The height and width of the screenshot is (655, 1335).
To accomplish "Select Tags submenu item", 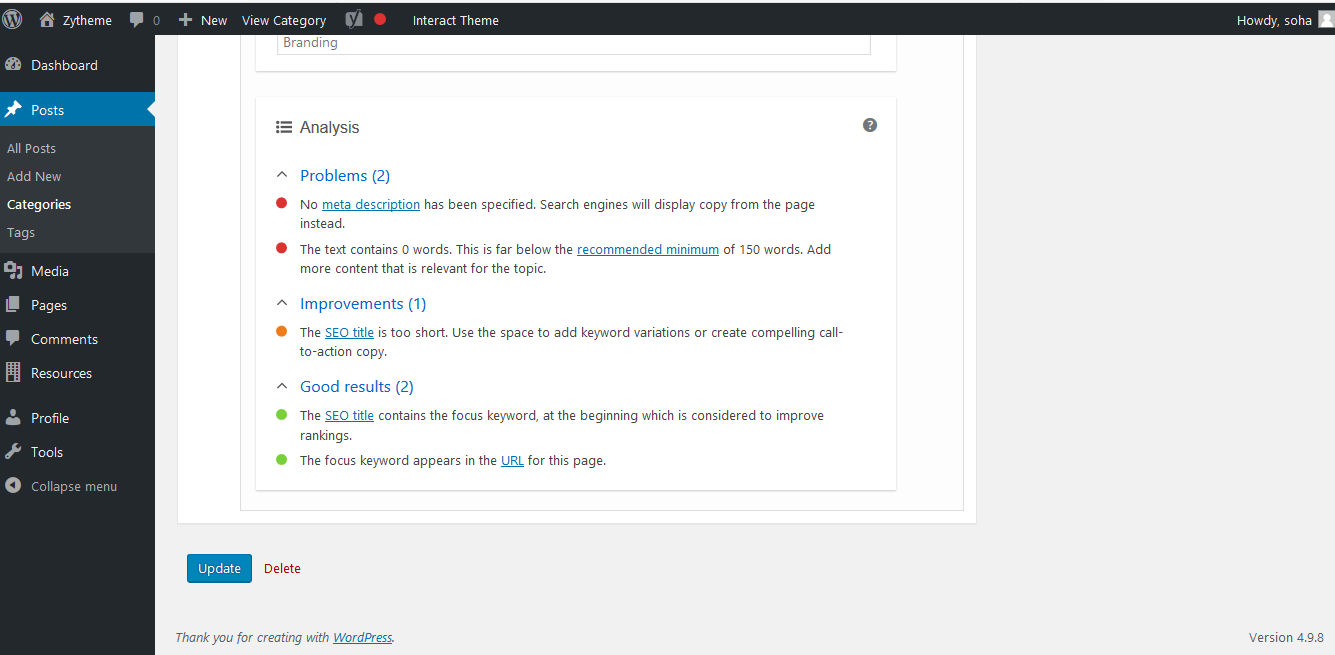I will [x=21, y=232].
